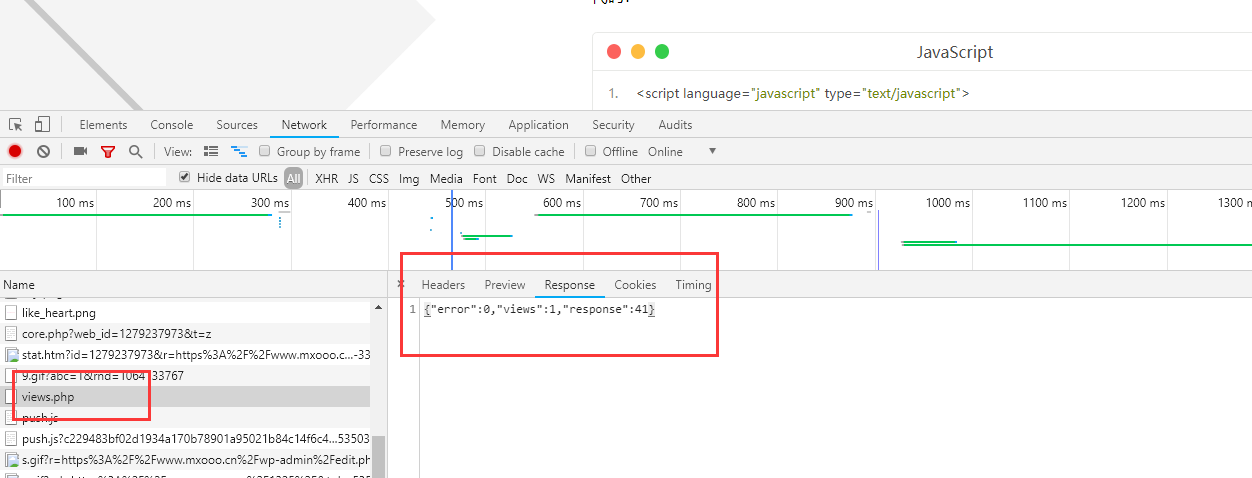The width and height of the screenshot is (1252, 478).
Task: Toggle the device toolbar icon
Action: coord(42,125)
